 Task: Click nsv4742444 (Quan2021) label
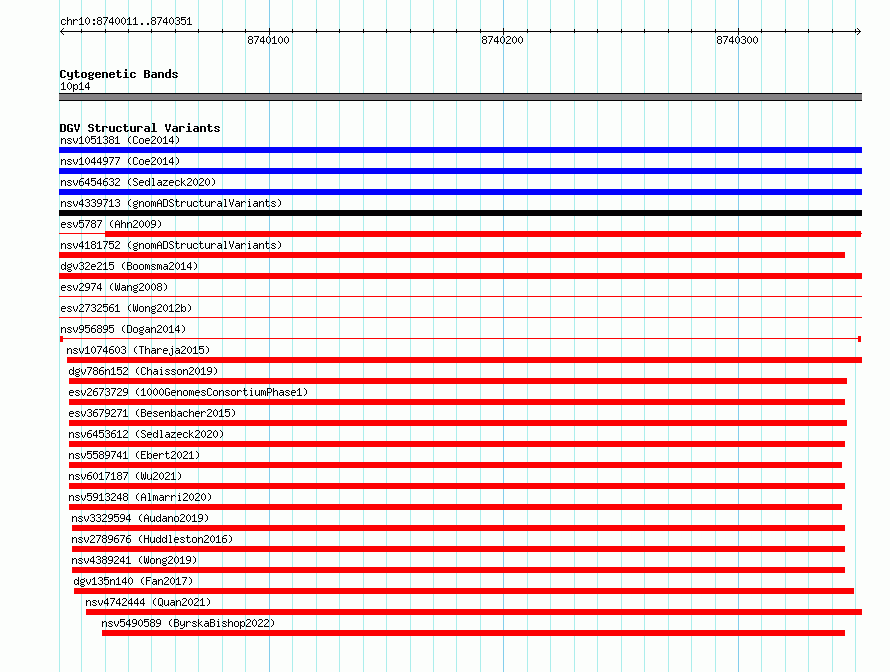(x=148, y=602)
